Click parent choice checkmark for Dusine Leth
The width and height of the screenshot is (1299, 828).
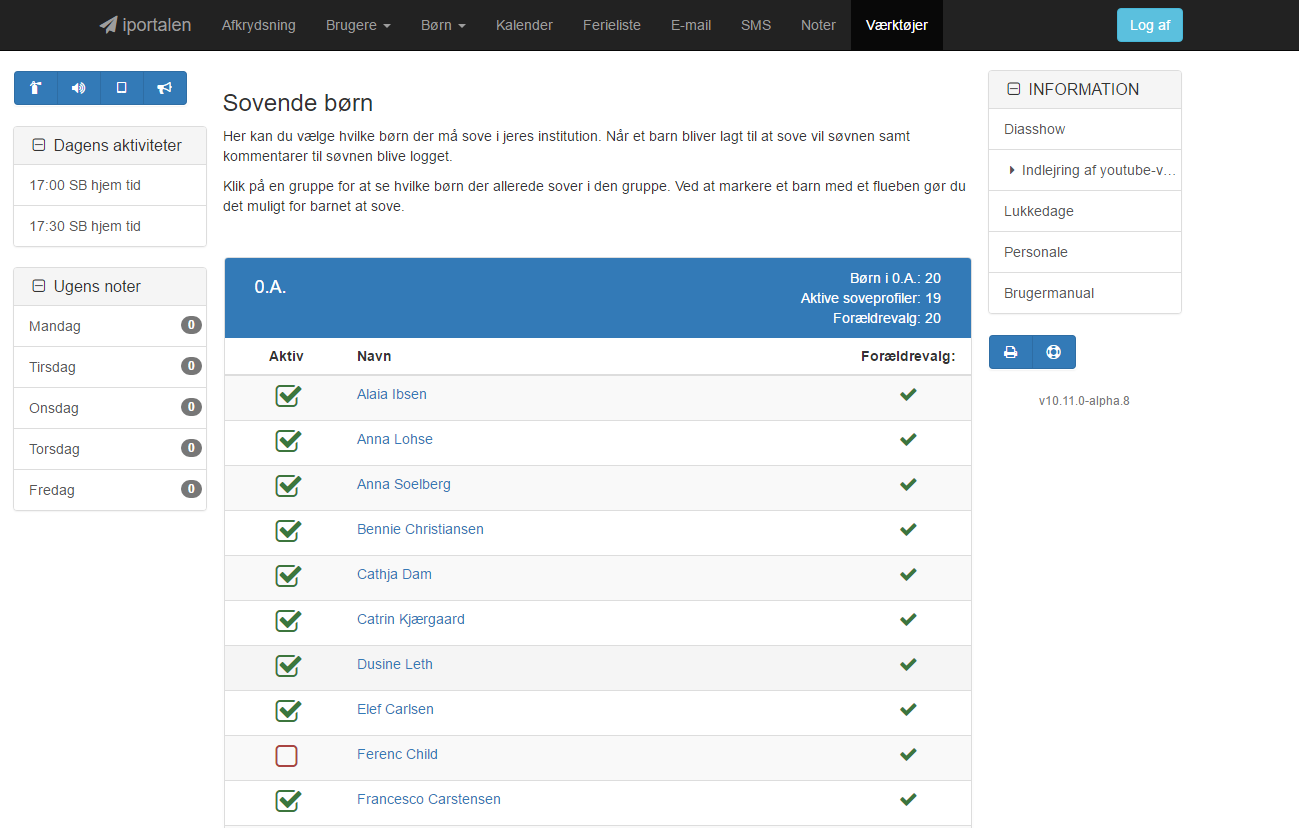pos(908,664)
